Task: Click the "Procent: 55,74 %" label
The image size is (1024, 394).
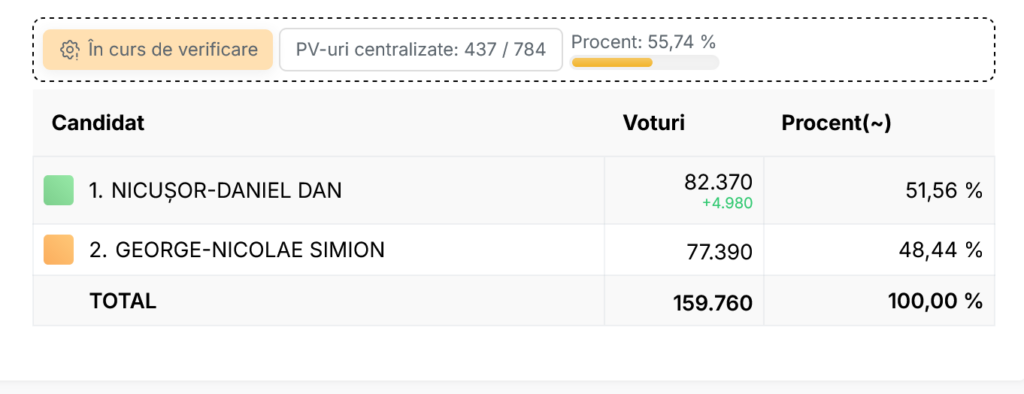Action: (x=643, y=42)
